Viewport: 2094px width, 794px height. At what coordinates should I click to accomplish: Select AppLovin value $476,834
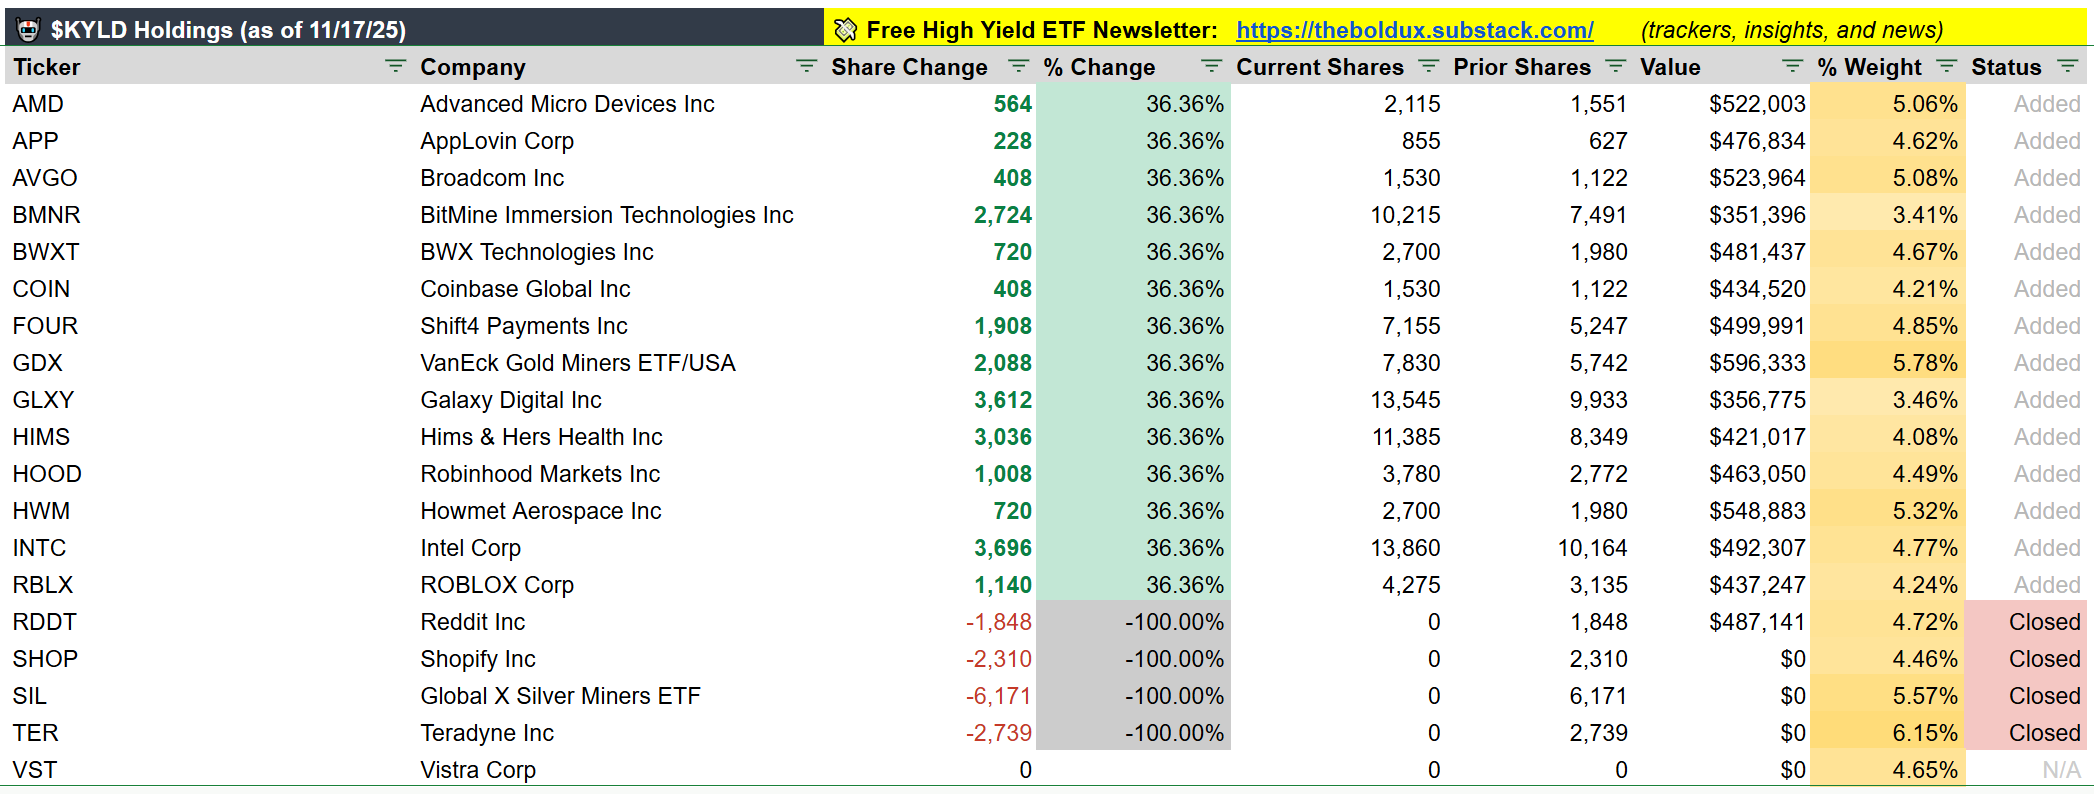tap(1722, 141)
